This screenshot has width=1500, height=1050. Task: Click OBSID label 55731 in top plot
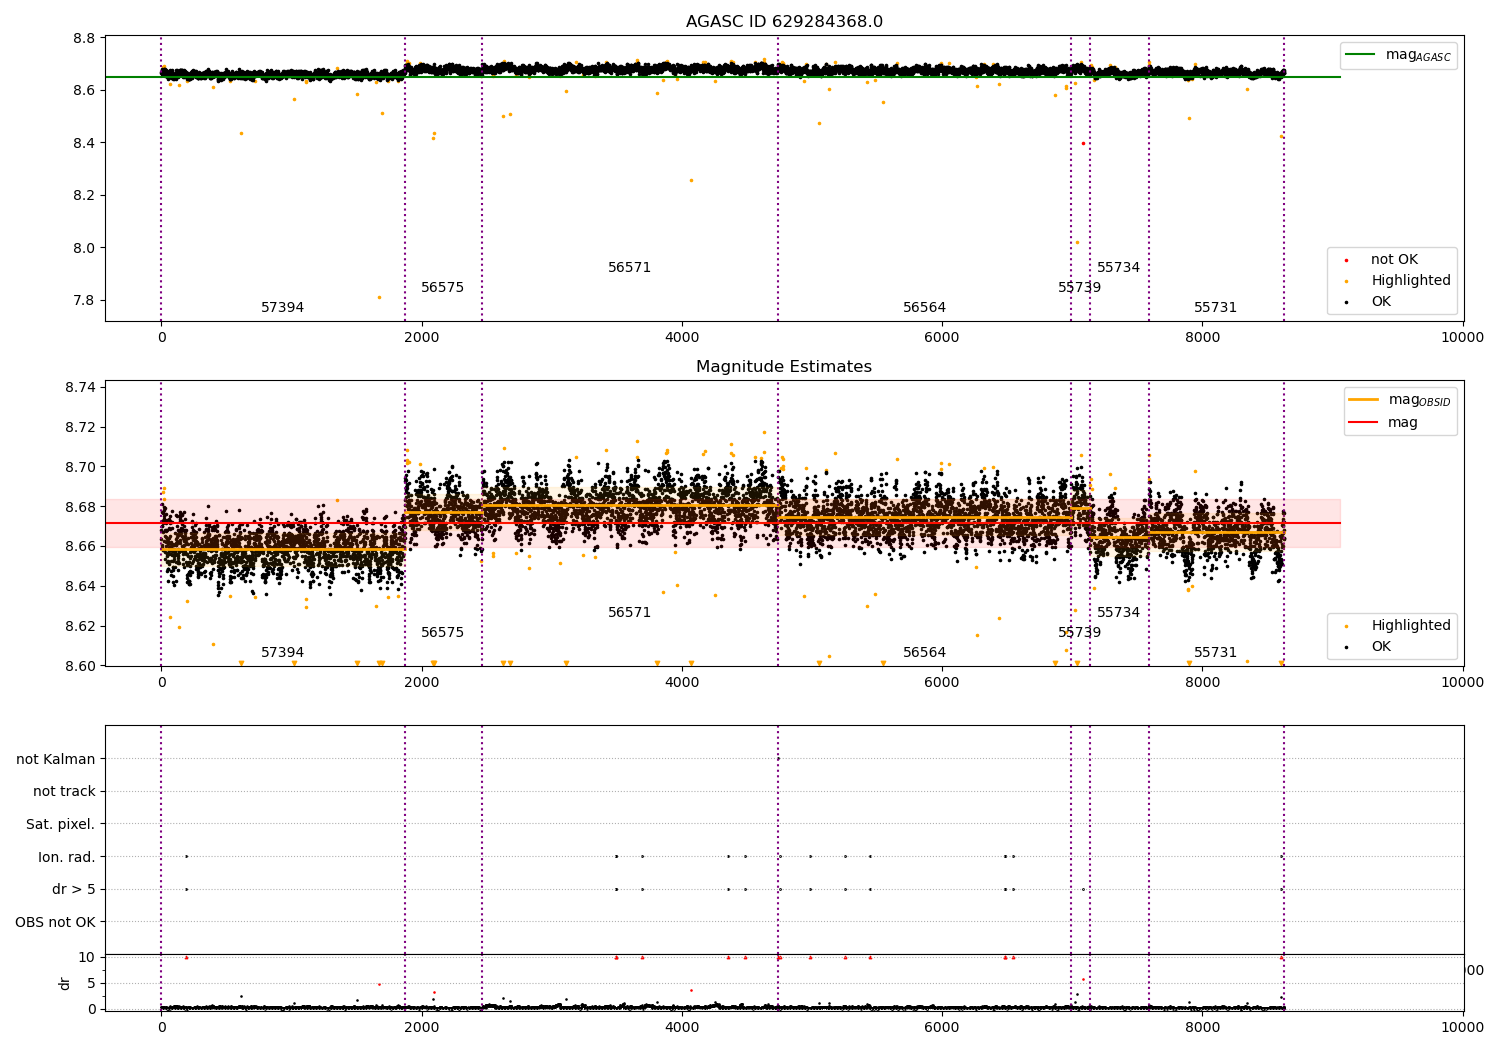click(x=1215, y=308)
